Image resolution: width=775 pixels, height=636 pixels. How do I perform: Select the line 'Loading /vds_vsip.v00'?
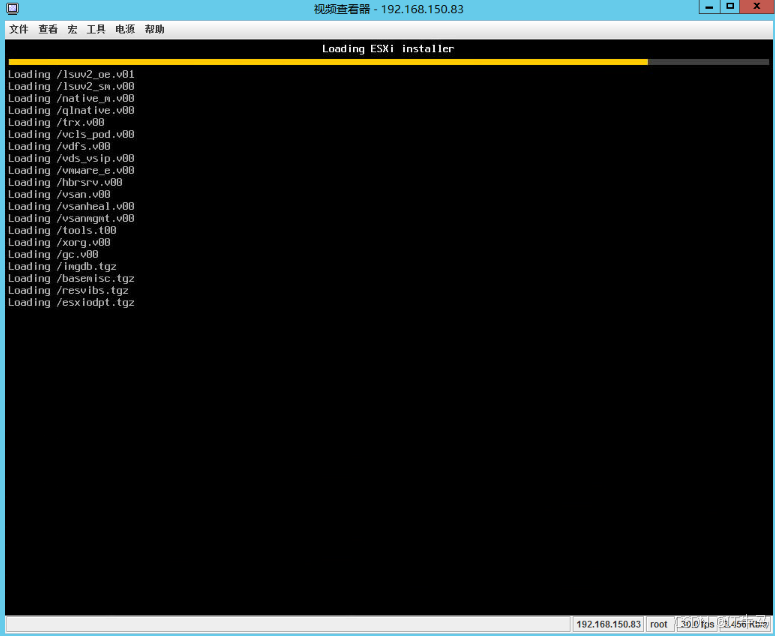point(71,158)
